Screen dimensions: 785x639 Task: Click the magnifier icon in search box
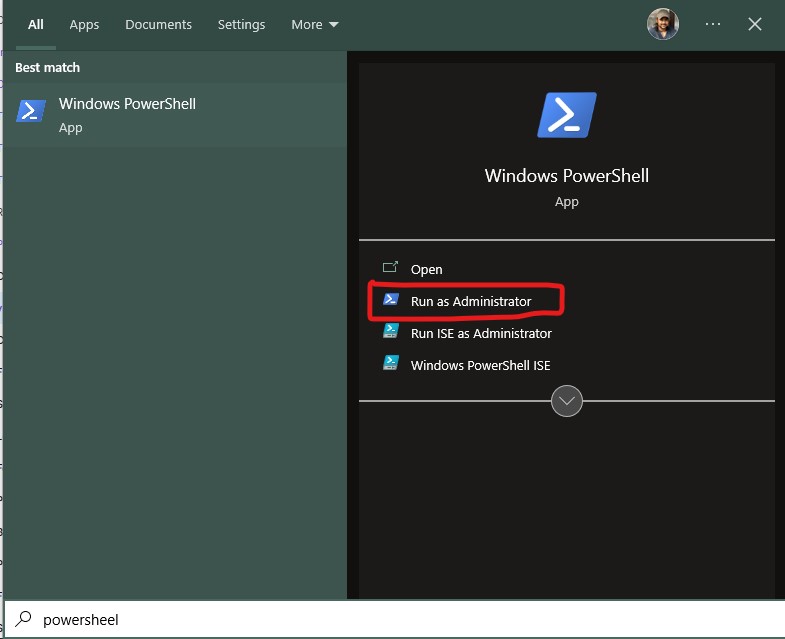24,619
